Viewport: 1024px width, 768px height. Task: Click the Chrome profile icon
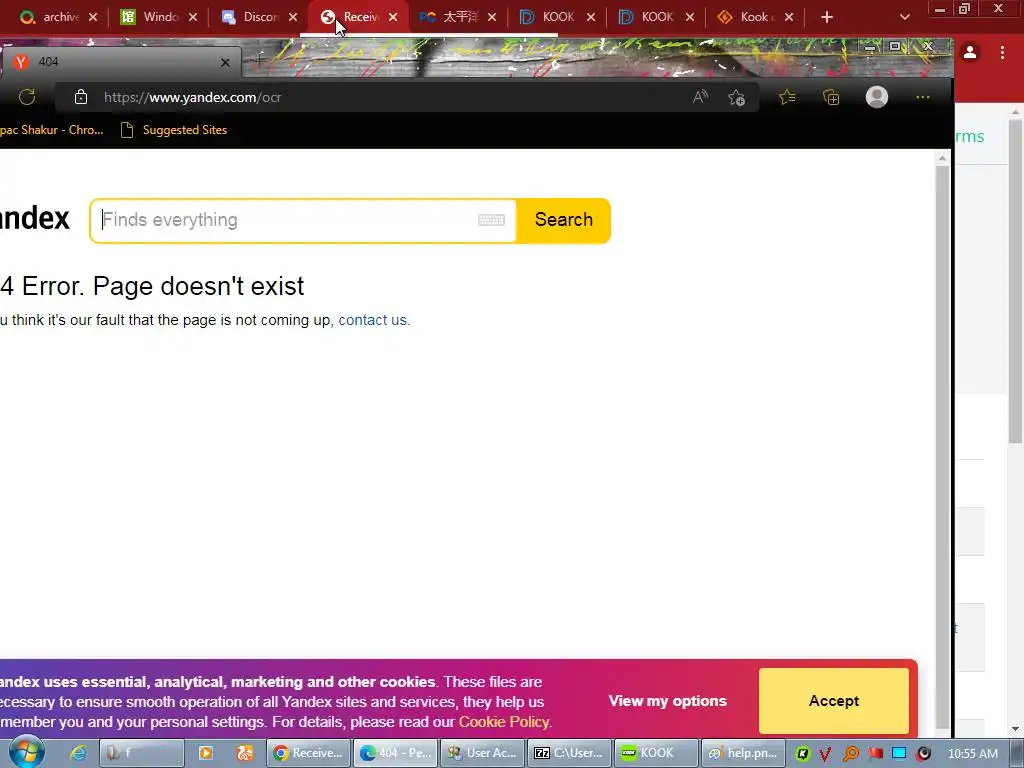(970, 52)
